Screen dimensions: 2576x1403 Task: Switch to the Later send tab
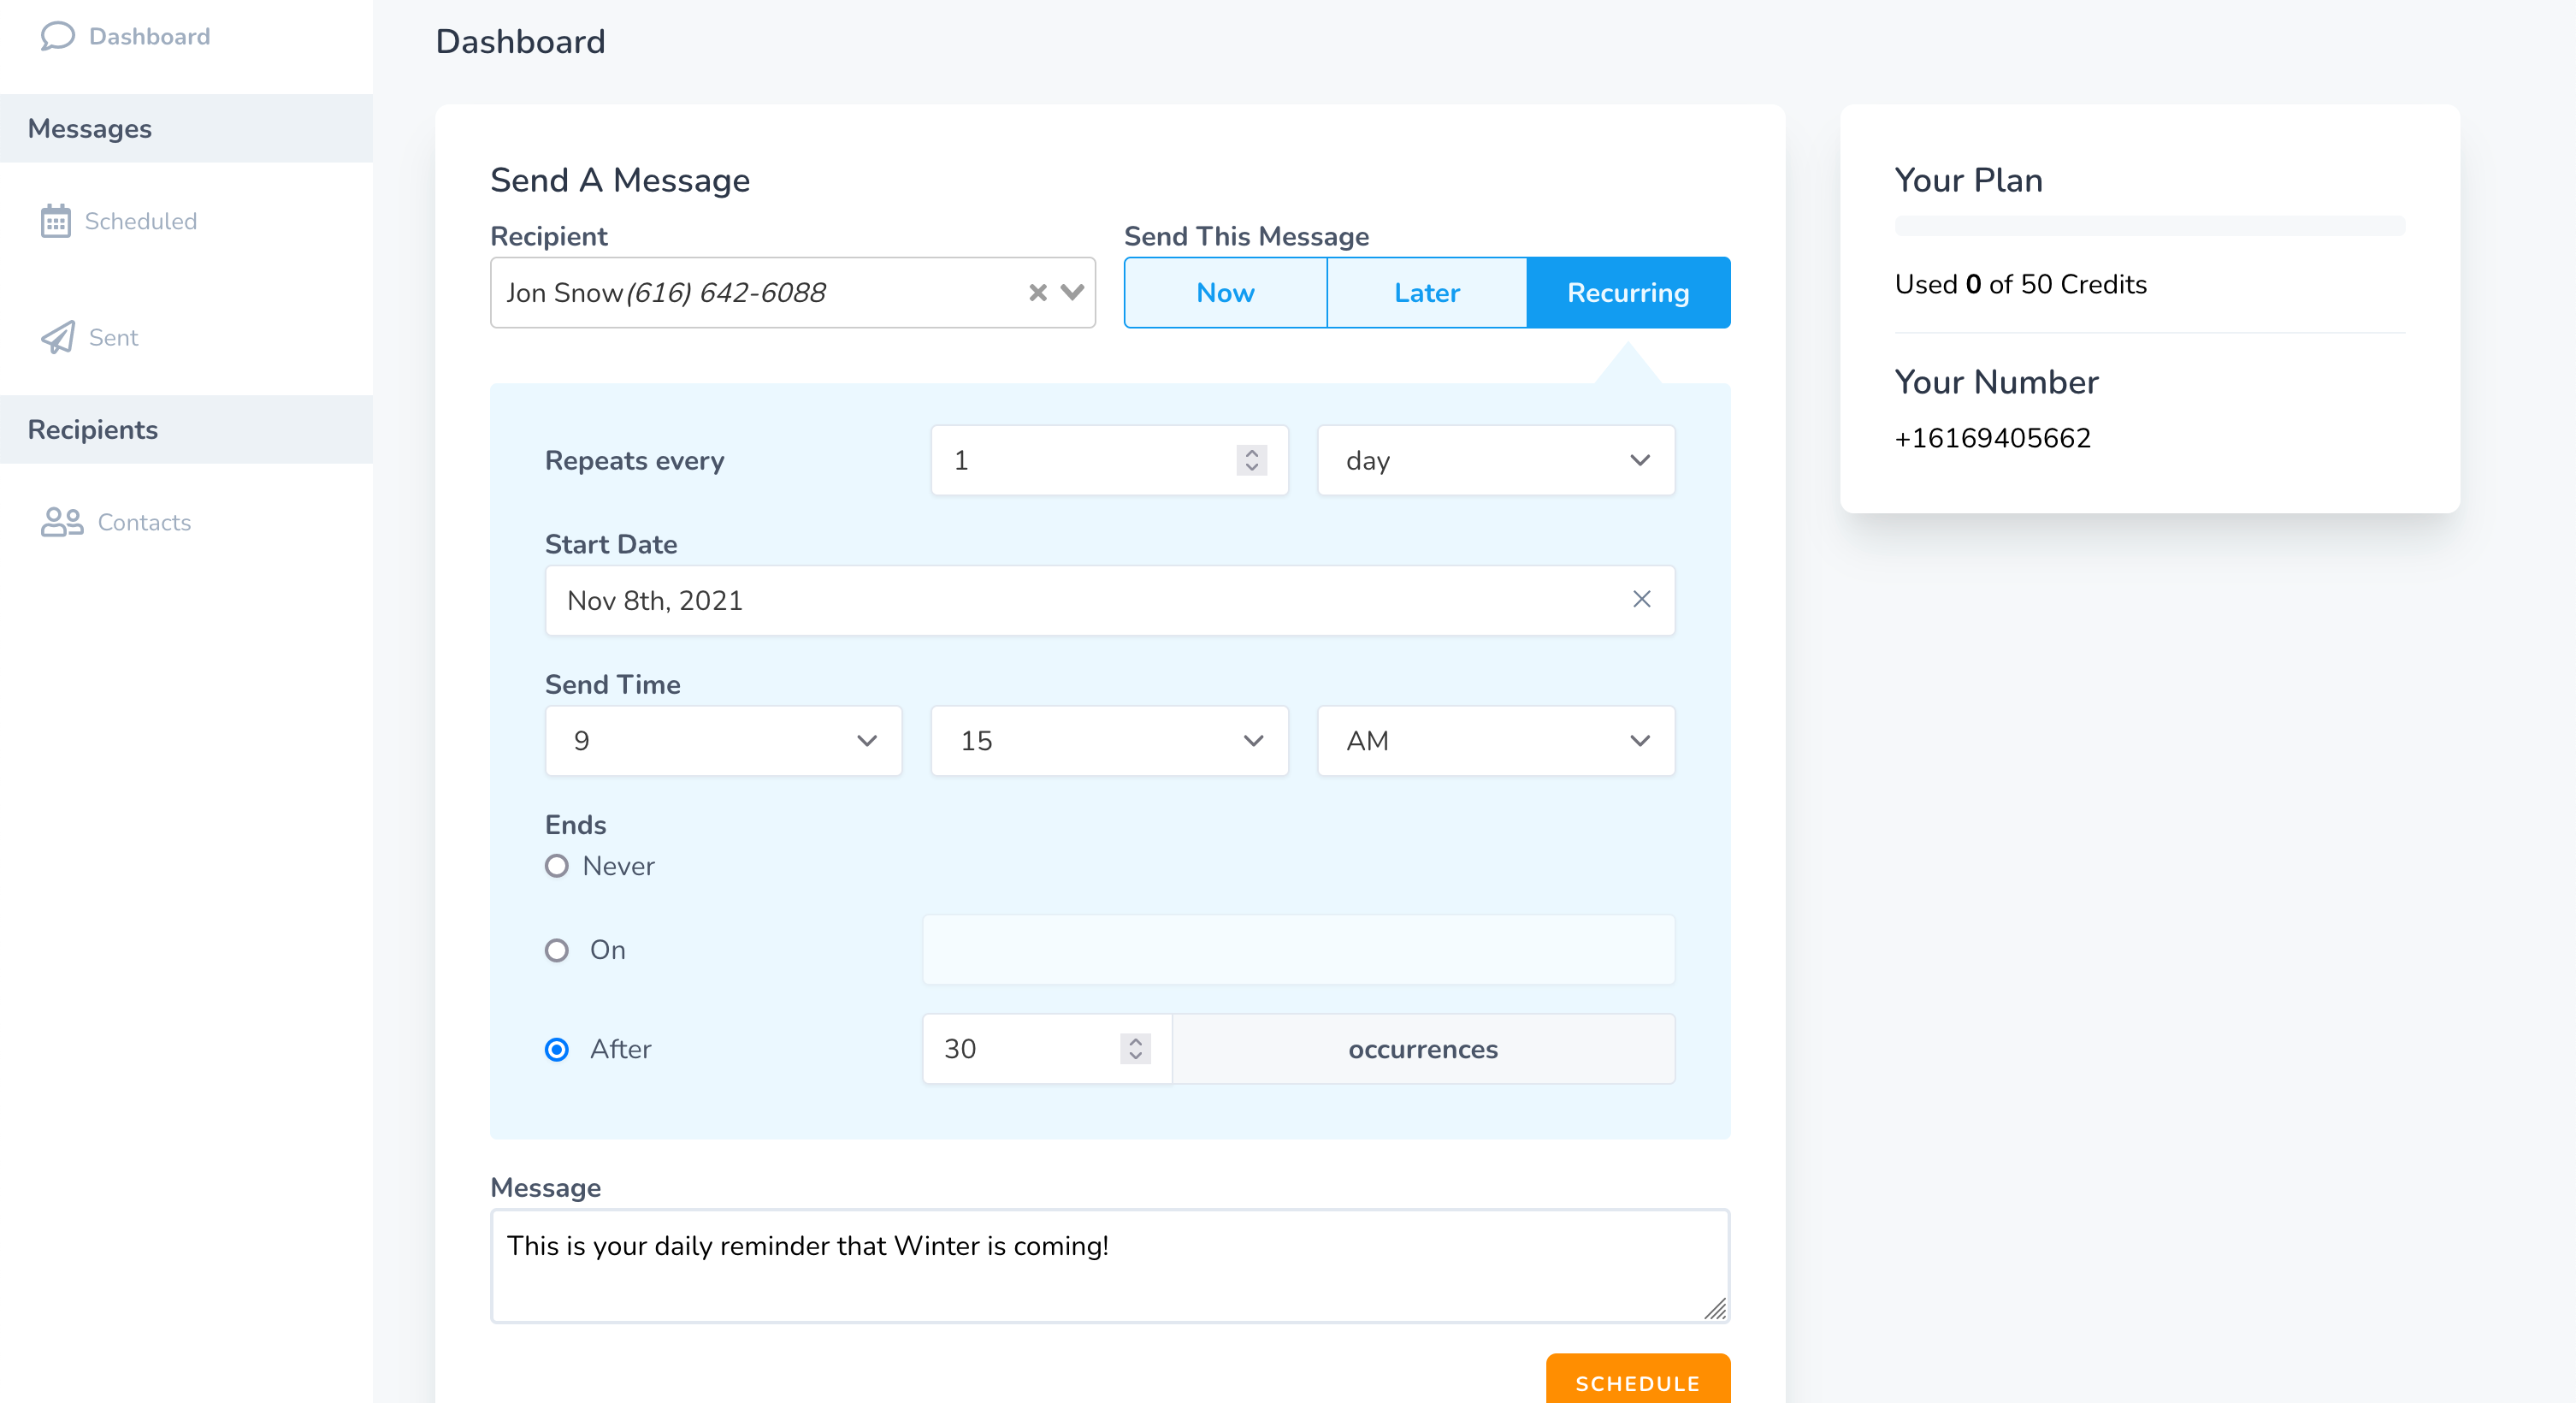click(x=1426, y=293)
